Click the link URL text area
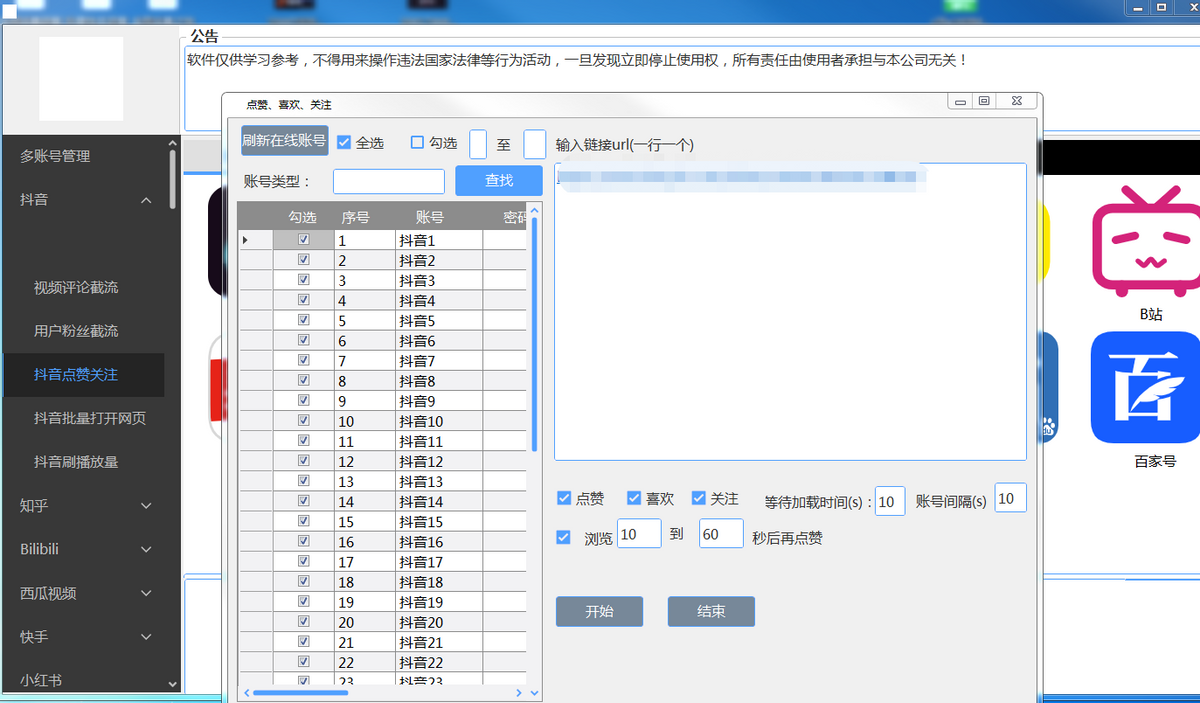Image resolution: width=1200 pixels, height=703 pixels. 790,311
